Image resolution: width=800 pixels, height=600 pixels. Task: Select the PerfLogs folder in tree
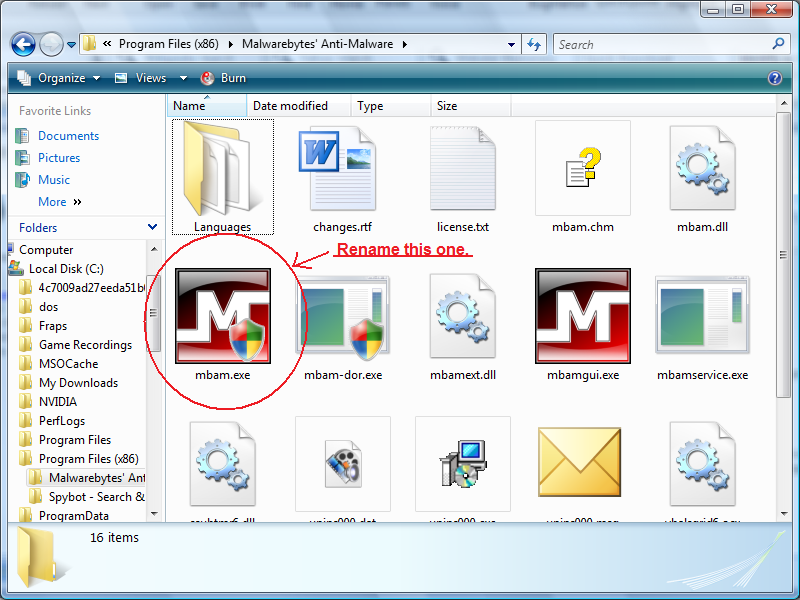(62, 421)
